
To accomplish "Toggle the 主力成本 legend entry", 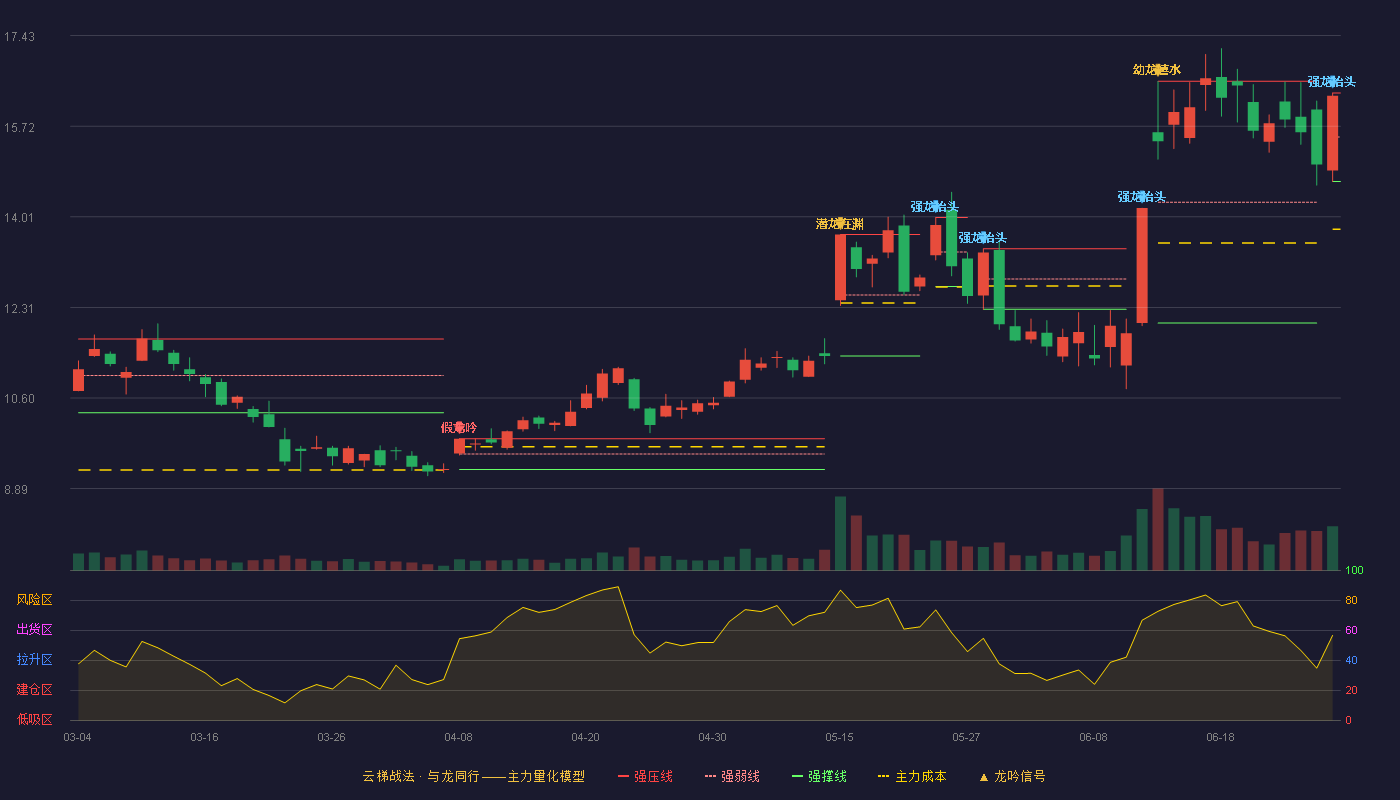I will pyautogui.click(x=912, y=776).
